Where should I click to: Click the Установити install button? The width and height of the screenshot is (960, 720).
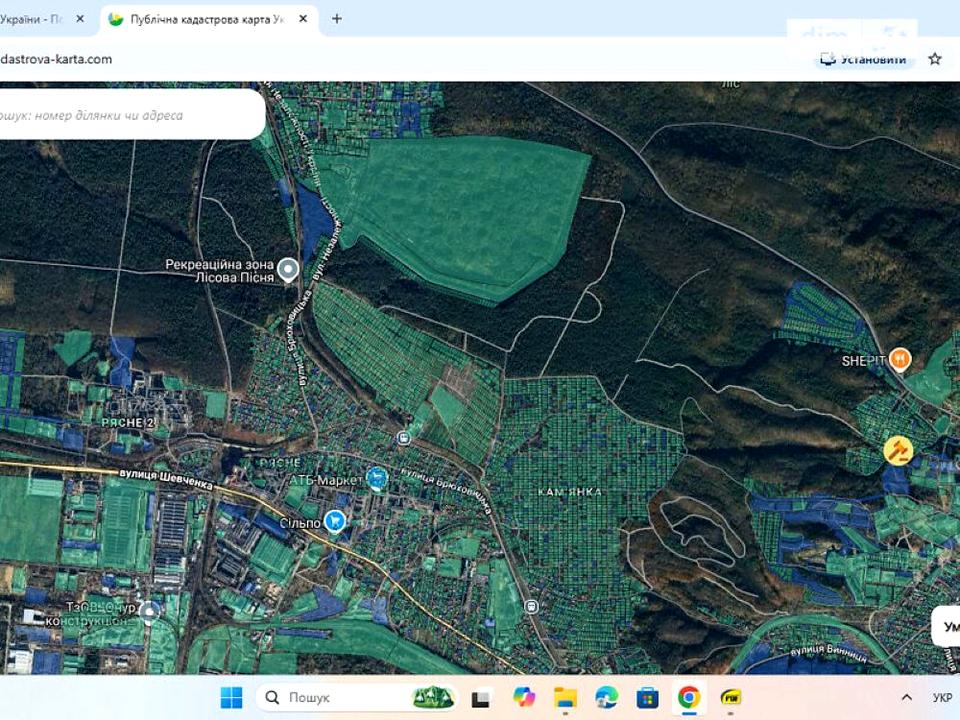(x=863, y=59)
